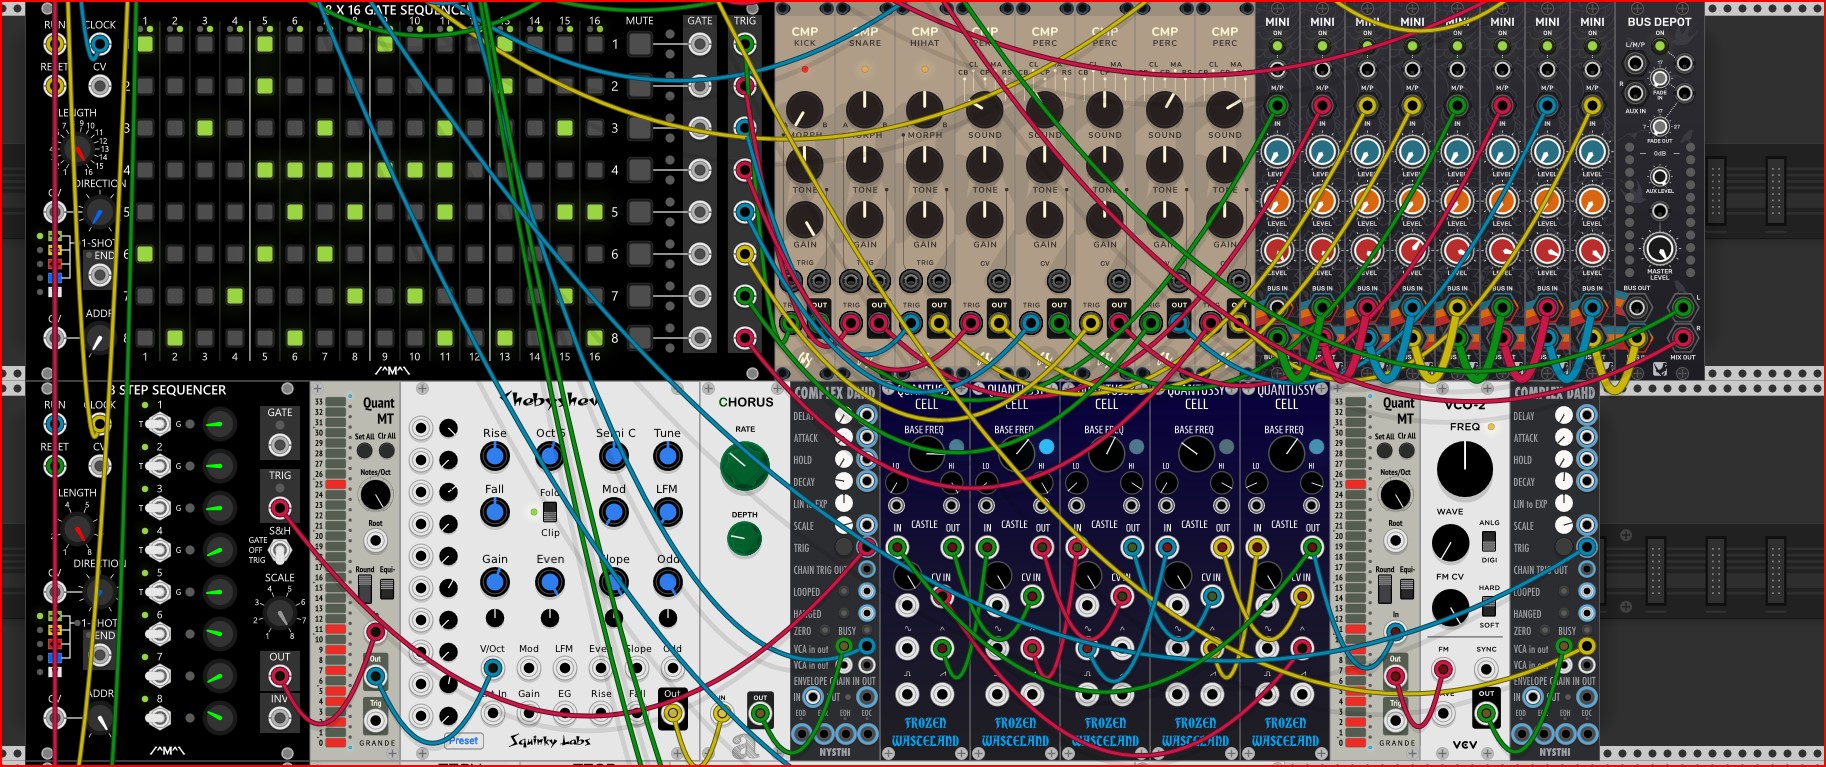Image resolution: width=1826 pixels, height=767 pixels.
Task: Click the LFM input jack on Chebyshev
Action: click(564, 669)
